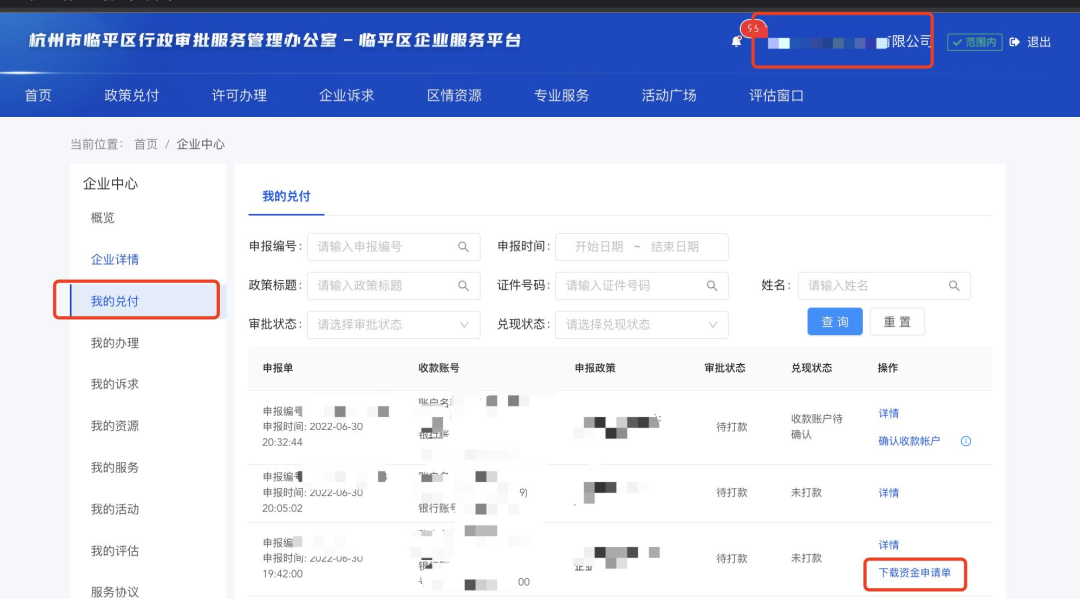Select 我的评估 in the sidebar

[114, 551]
